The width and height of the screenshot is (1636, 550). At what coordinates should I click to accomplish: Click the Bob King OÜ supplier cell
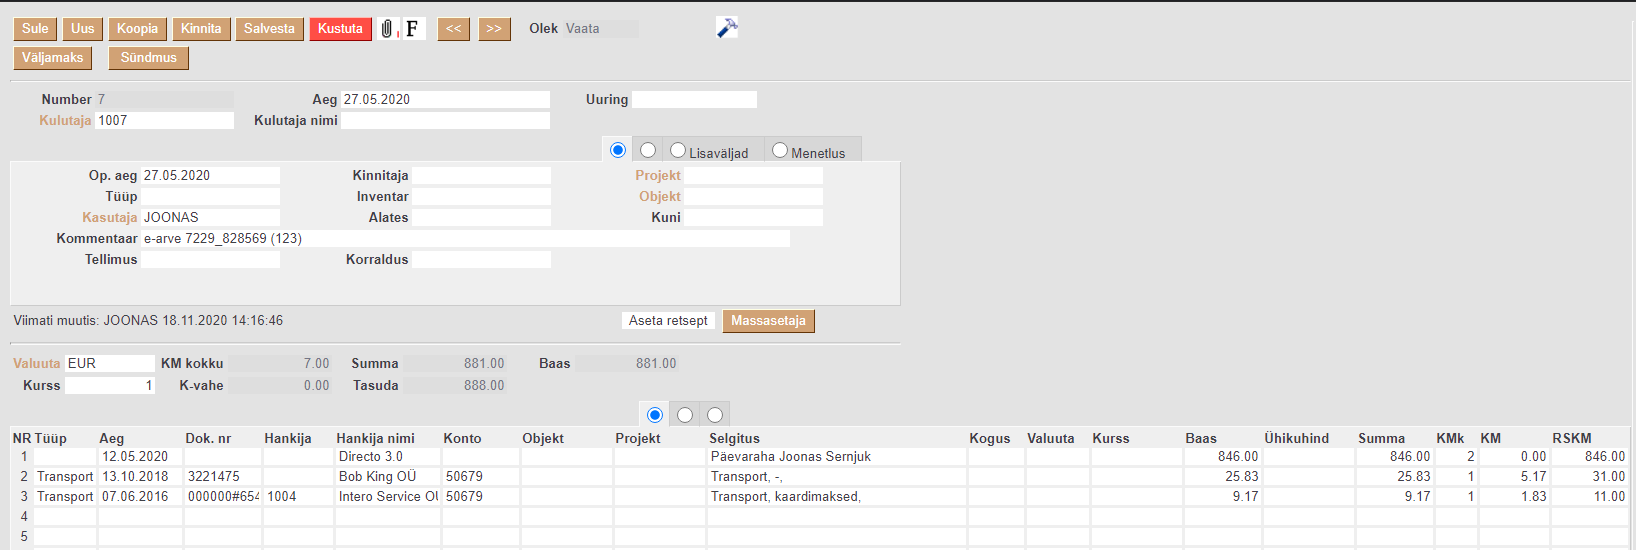click(388, 476)
